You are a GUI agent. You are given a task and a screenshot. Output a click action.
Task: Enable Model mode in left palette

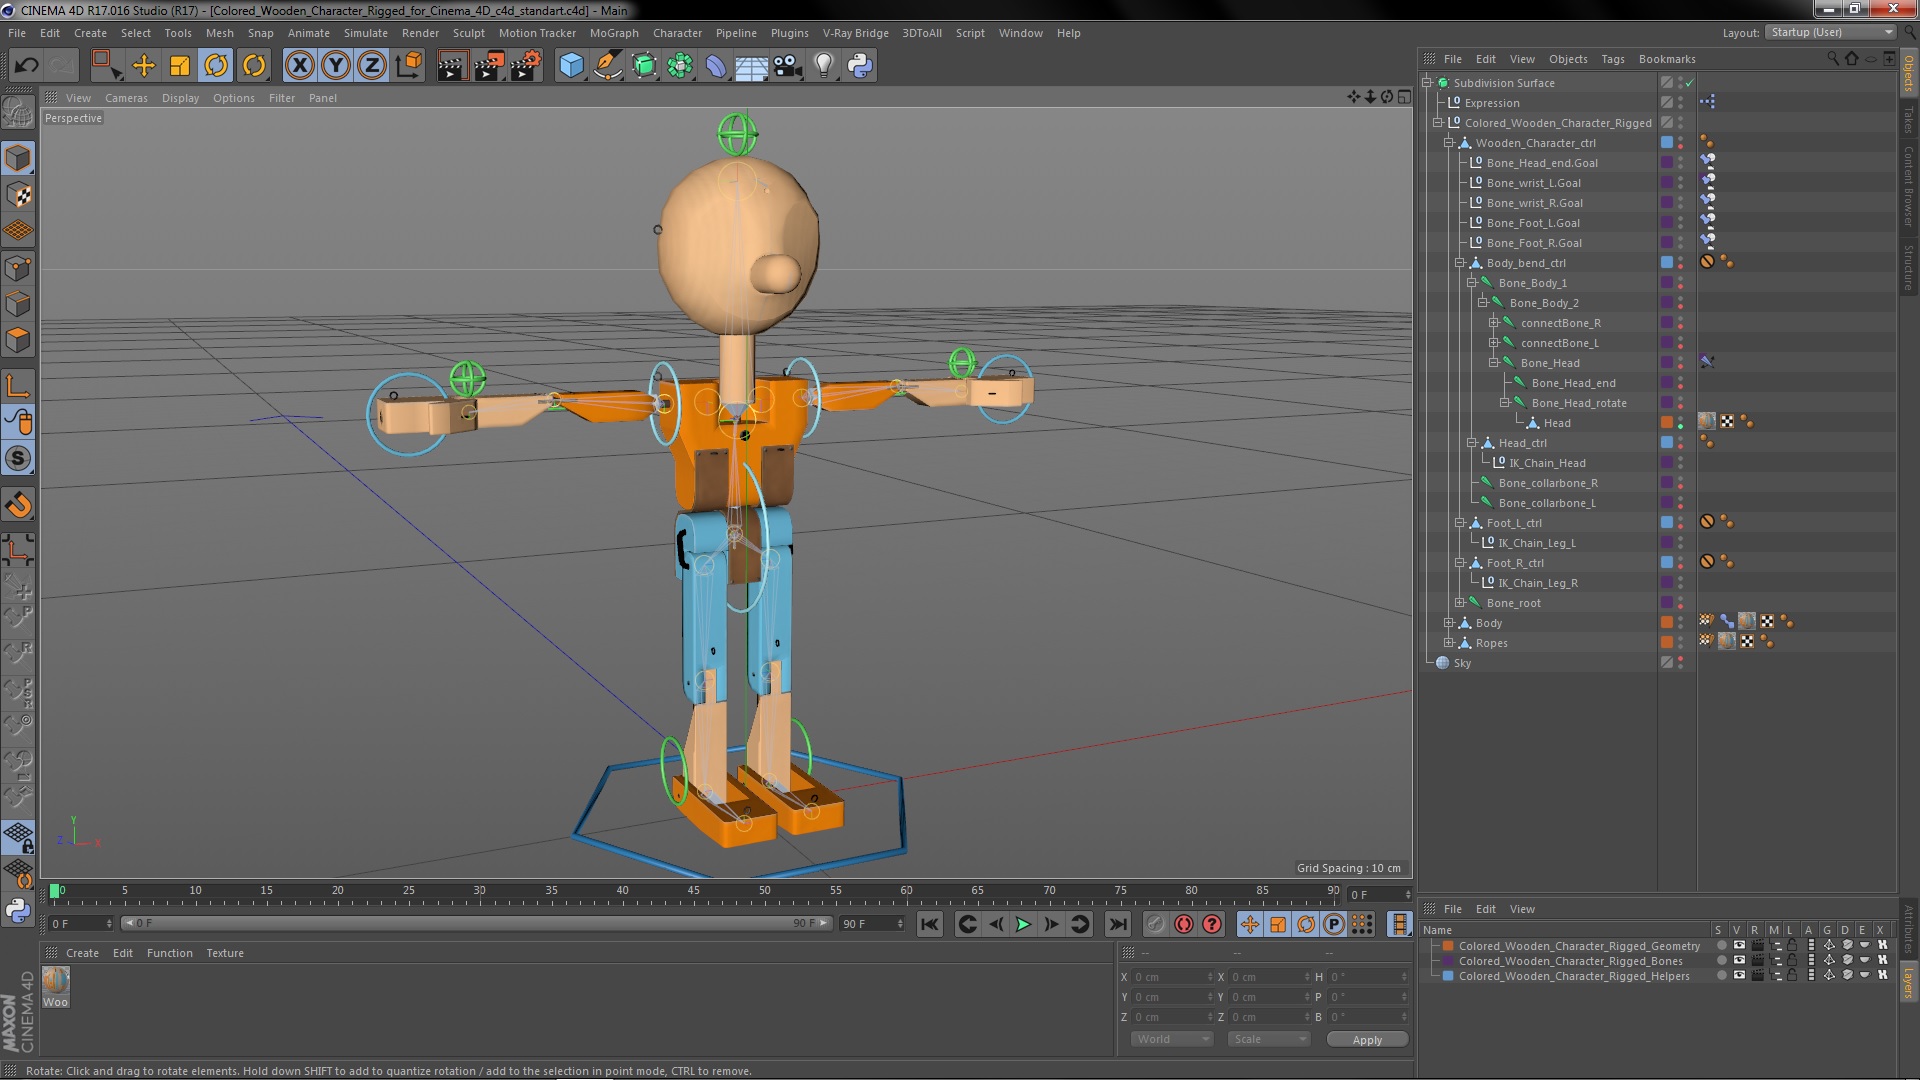coord(18,158)
